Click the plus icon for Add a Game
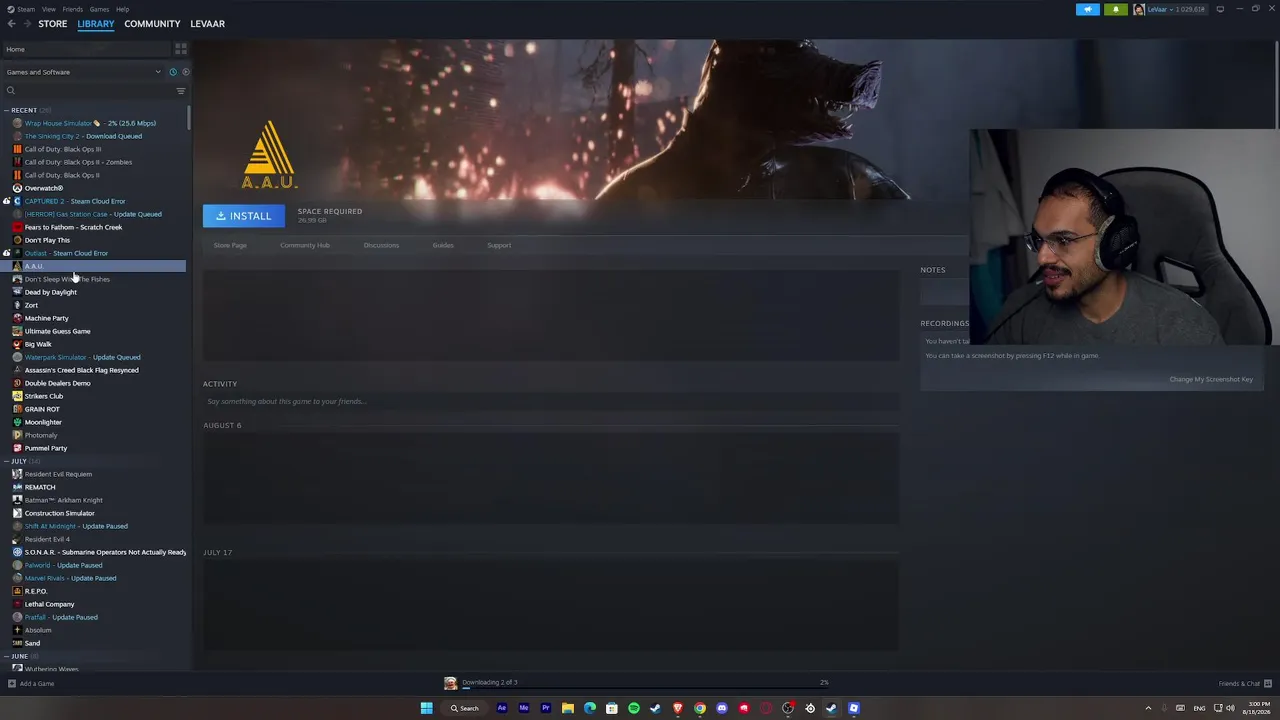1280x720 pixels. click(x=12, y=684)
